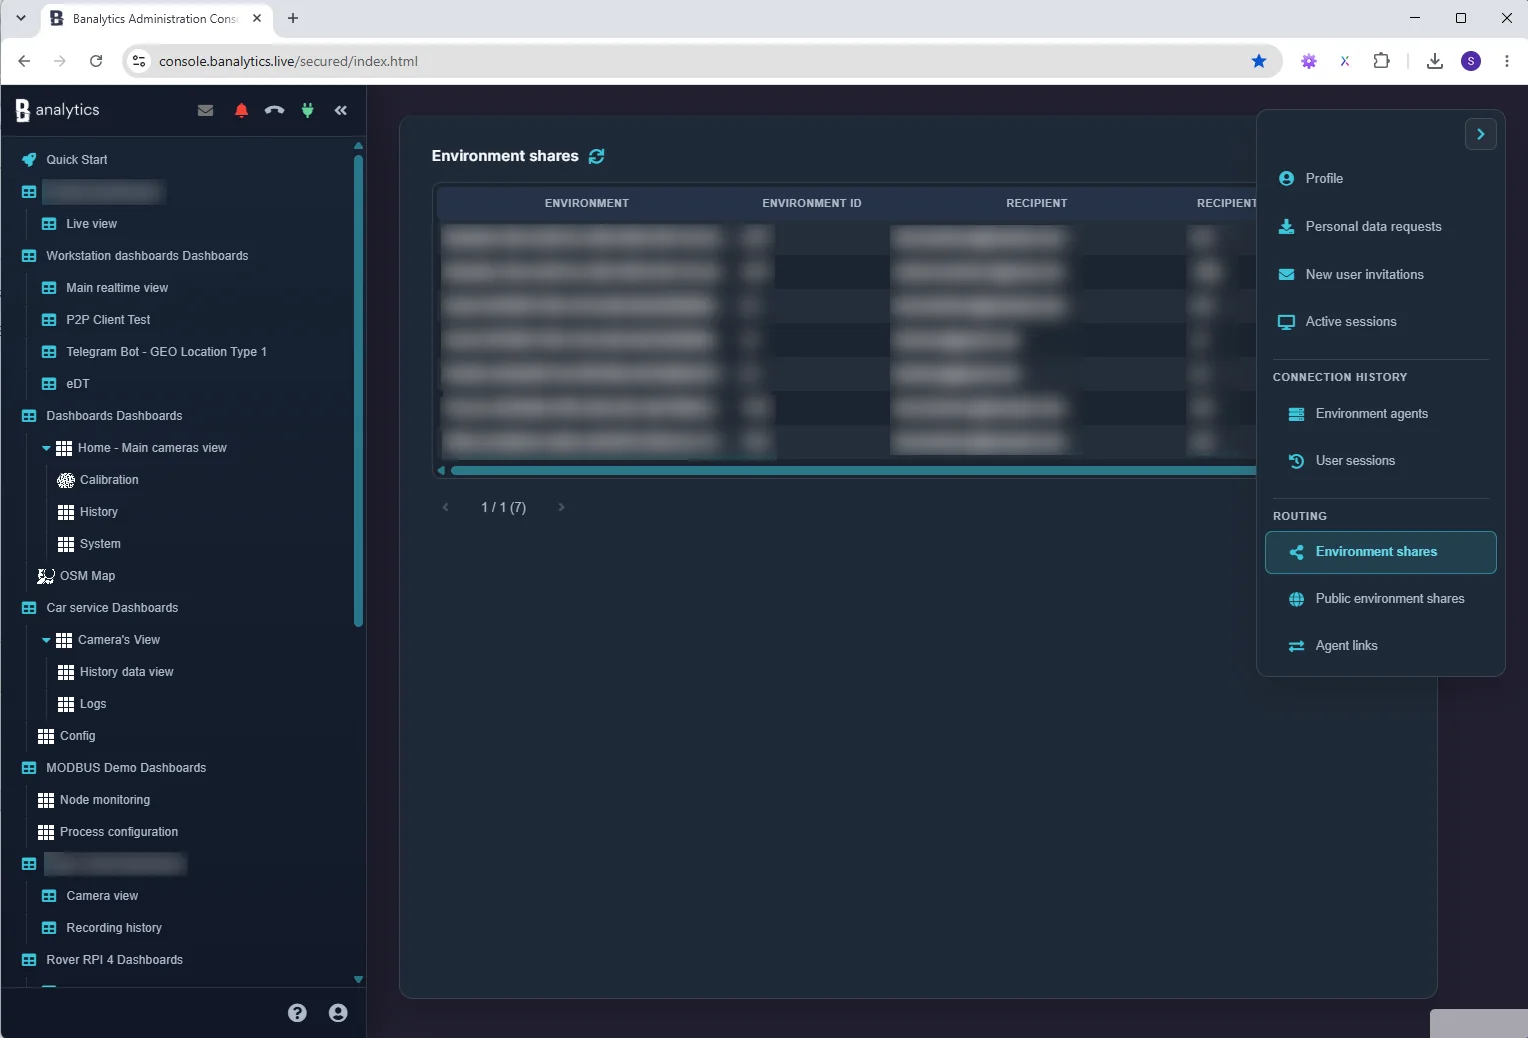Open Live view dashboard
Screen dimensions: 1528x1038
[x=91, y=224]
